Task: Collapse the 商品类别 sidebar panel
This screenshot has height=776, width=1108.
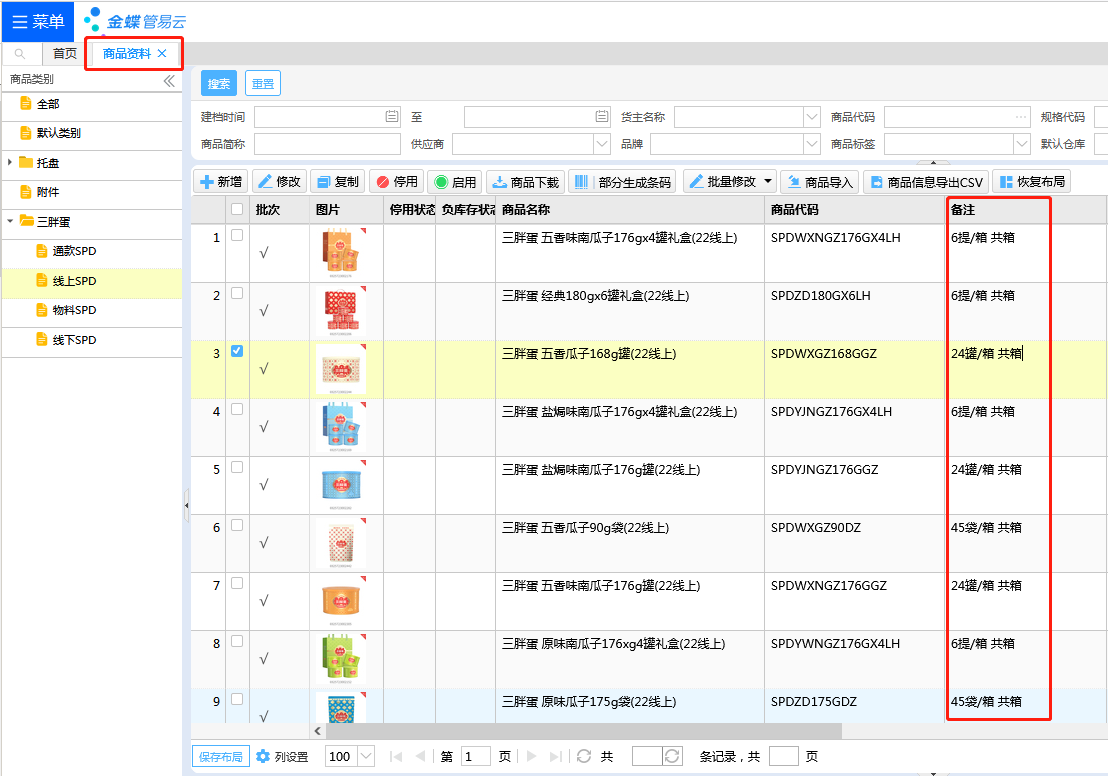Action: (x=169, y=80)
